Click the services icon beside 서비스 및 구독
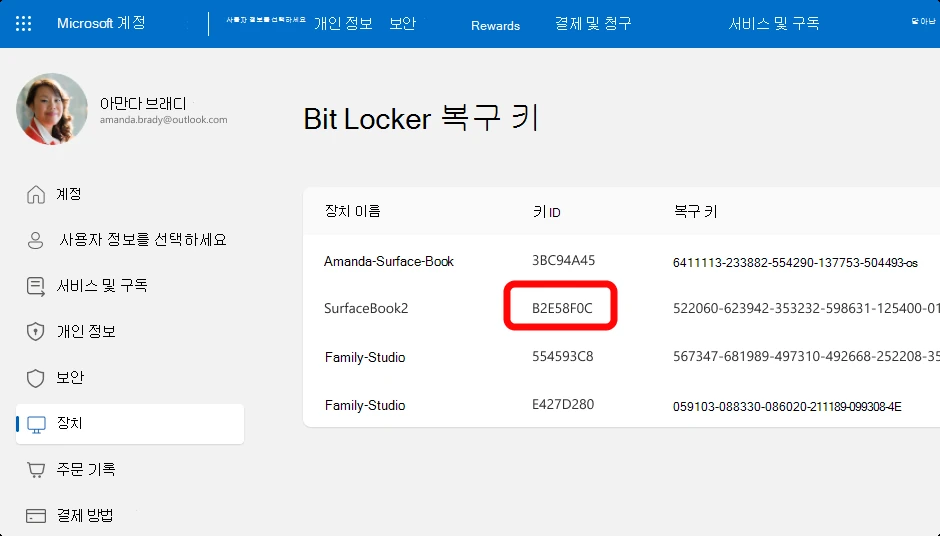Image resolution: width=940 pixels, height=536 pixels. pos(36,286)
